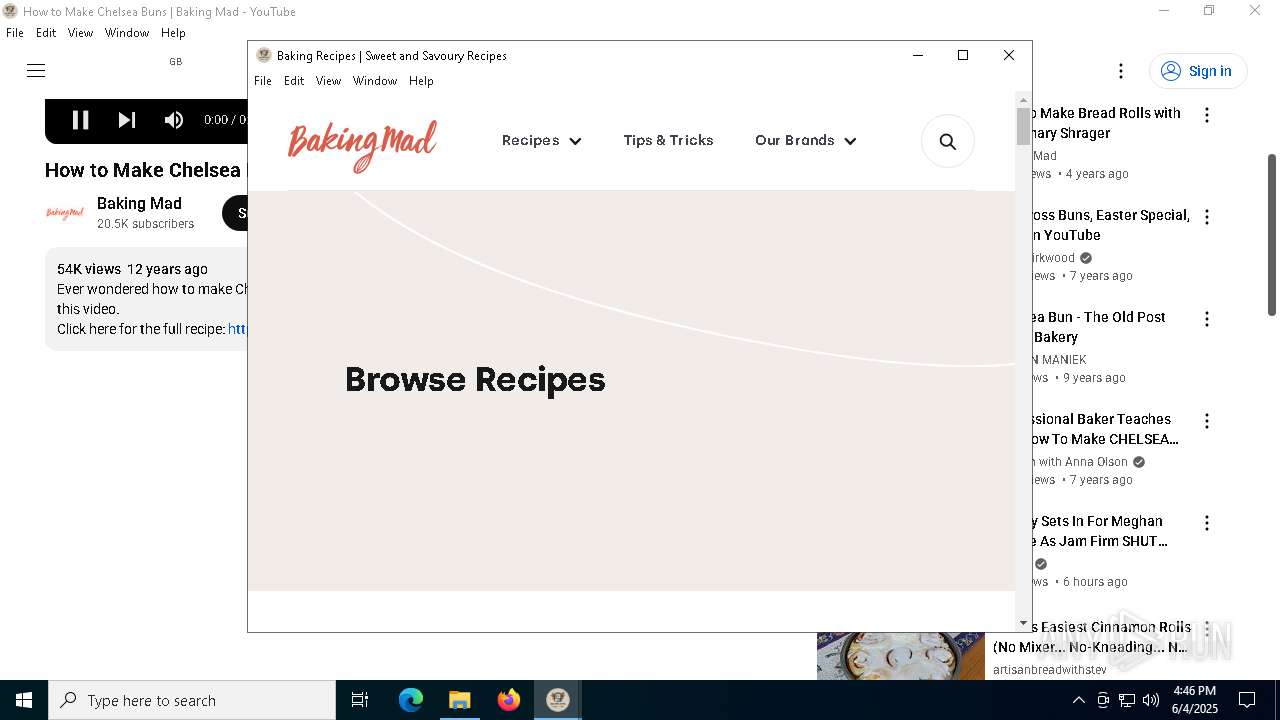Viewport: 1280px width, 720px height.
Task: Click Sign in button on YouTube
Action: pos(1198,71)
